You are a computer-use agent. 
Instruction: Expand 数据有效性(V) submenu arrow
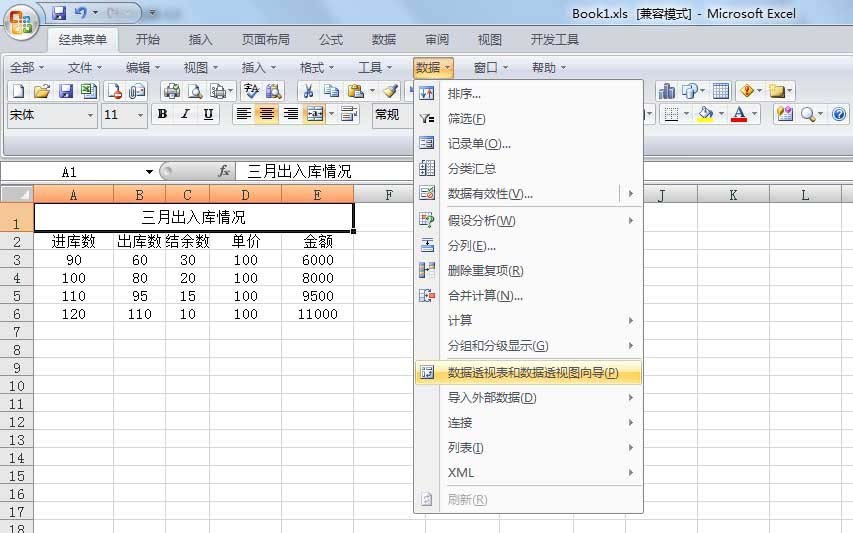click(631, 194)
